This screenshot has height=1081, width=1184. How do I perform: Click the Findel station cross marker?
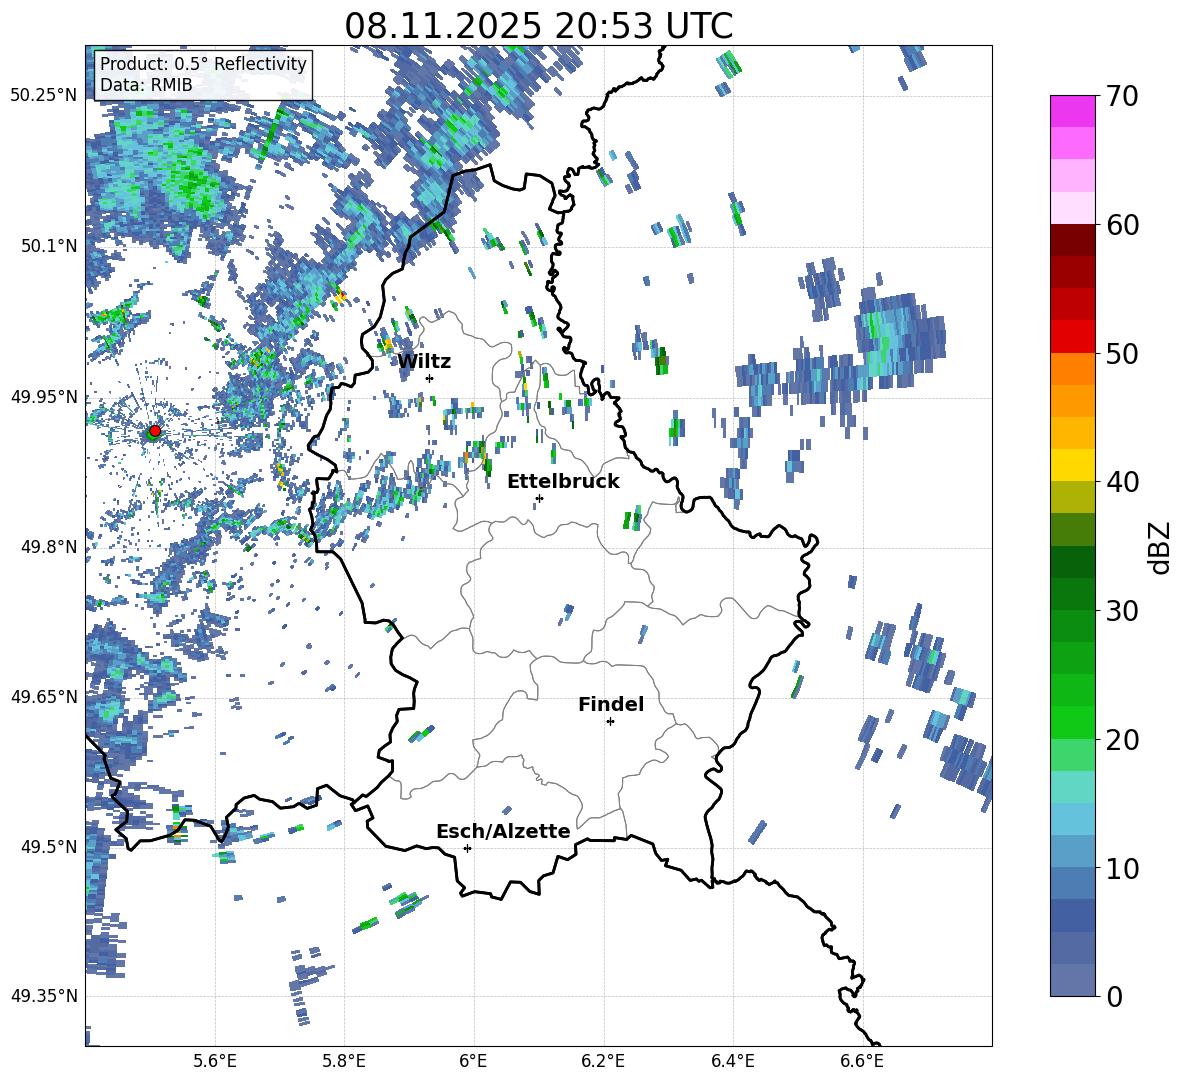pyautogui.click(x=610, y=722)
